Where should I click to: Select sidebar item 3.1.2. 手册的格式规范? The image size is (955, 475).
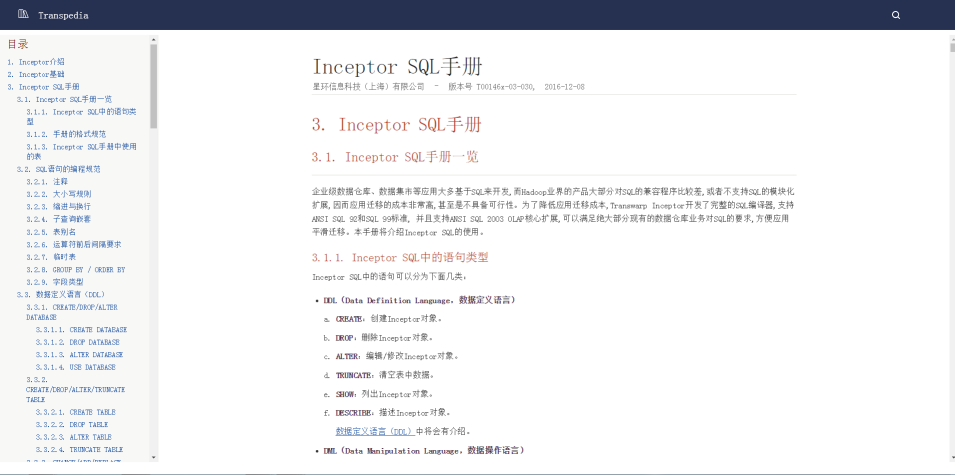tap(66, 134)
